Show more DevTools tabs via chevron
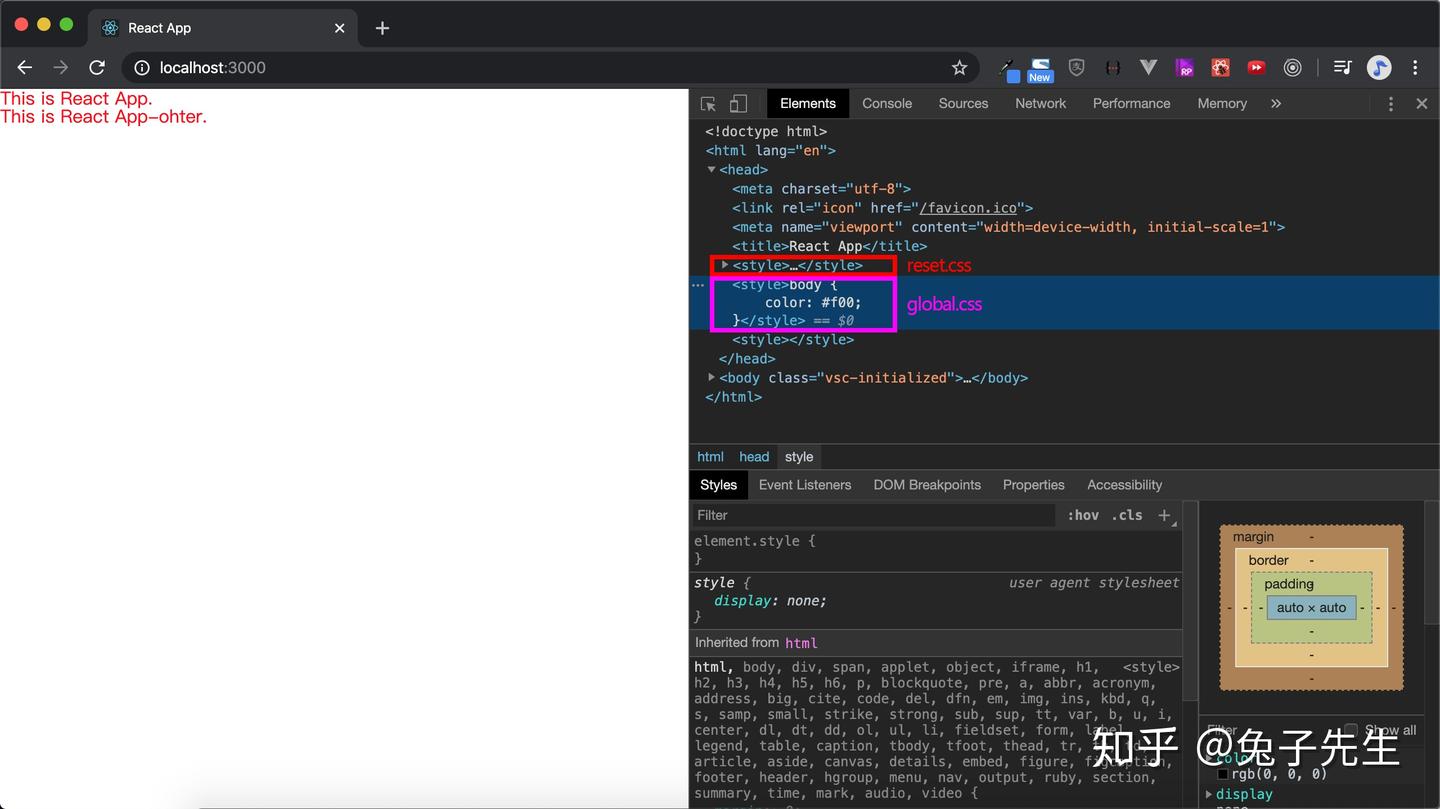 coord(1276,104)
